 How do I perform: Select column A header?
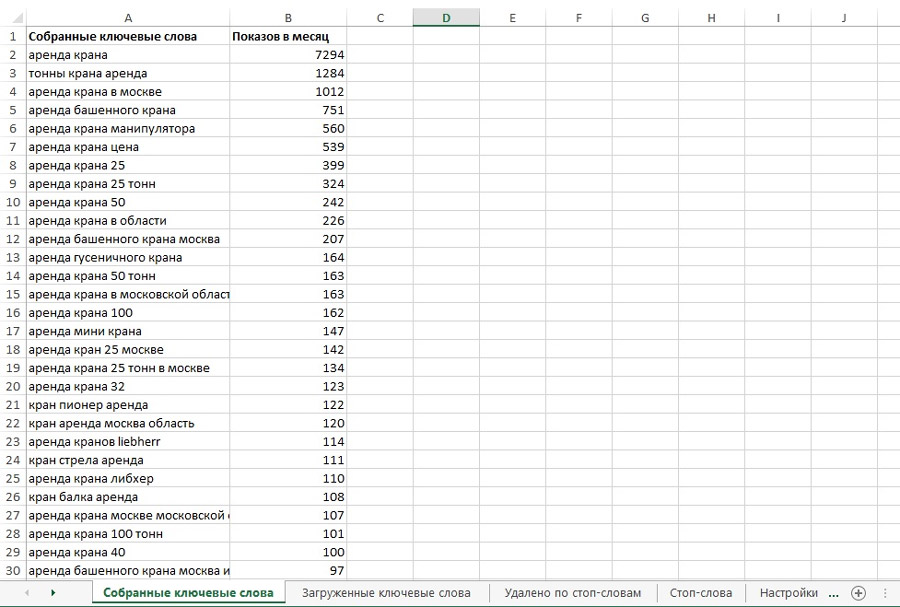128,18
